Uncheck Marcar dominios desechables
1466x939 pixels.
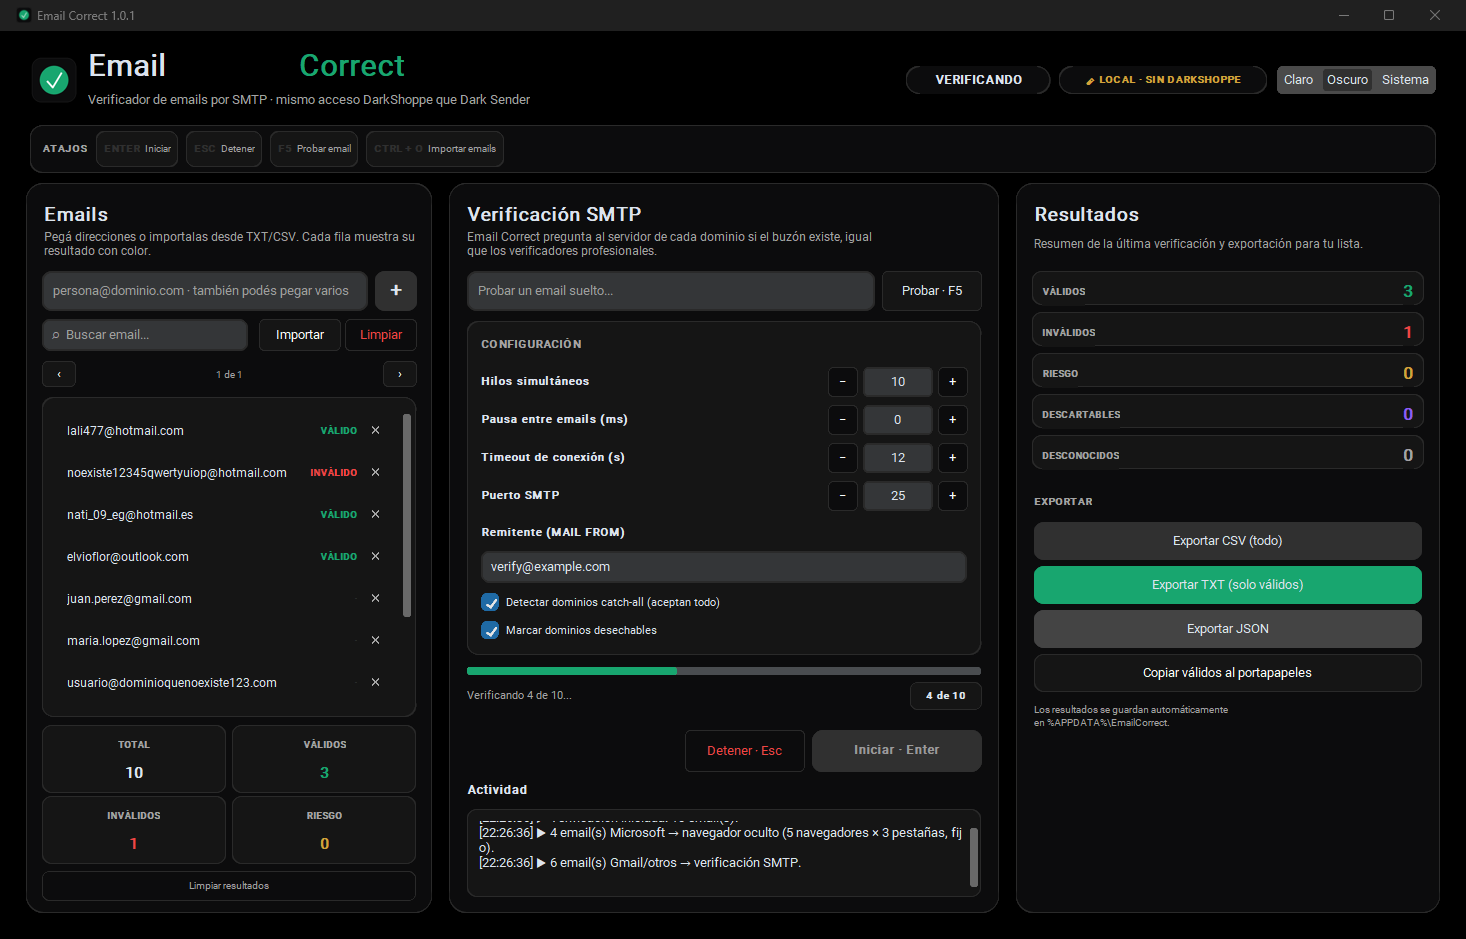click(490, 630)
